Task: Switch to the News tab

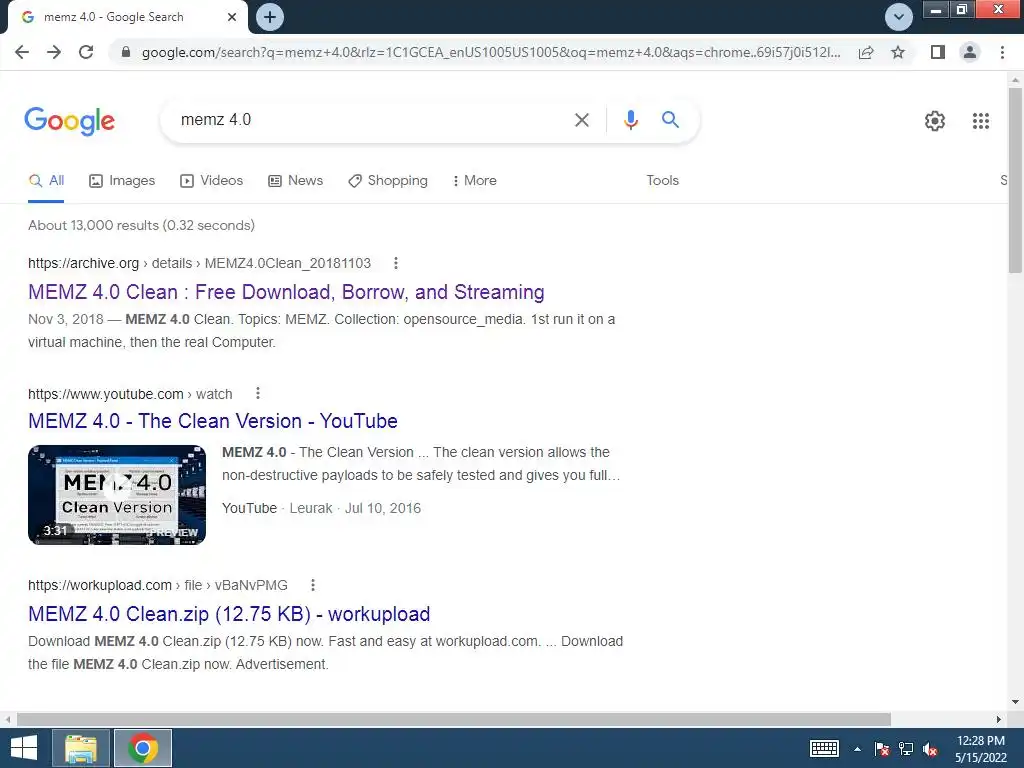Action: click(x=296, y=181)
